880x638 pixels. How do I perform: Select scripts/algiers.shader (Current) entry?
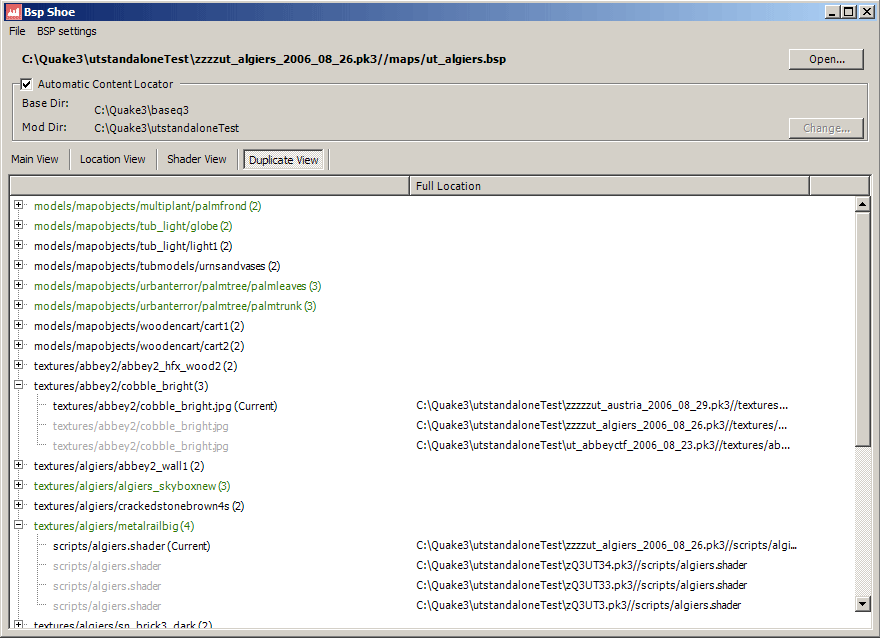[131, 546]
